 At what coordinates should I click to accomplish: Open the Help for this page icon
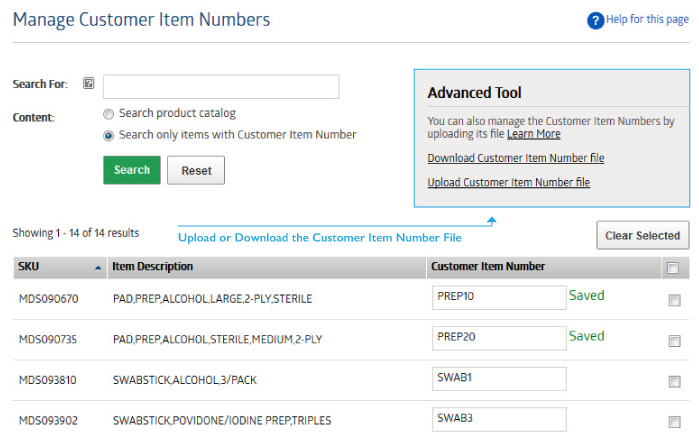pyautogui.click(x=596, y=21)
